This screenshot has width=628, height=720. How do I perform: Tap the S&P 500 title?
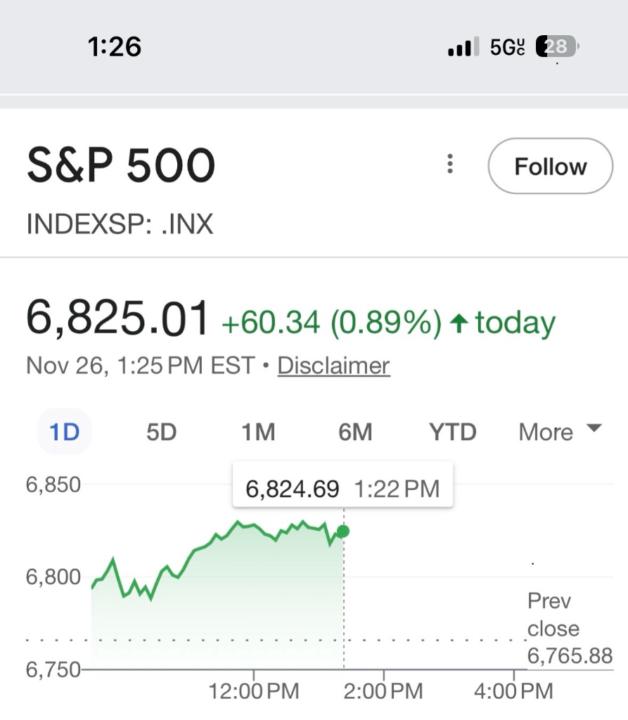121,166
